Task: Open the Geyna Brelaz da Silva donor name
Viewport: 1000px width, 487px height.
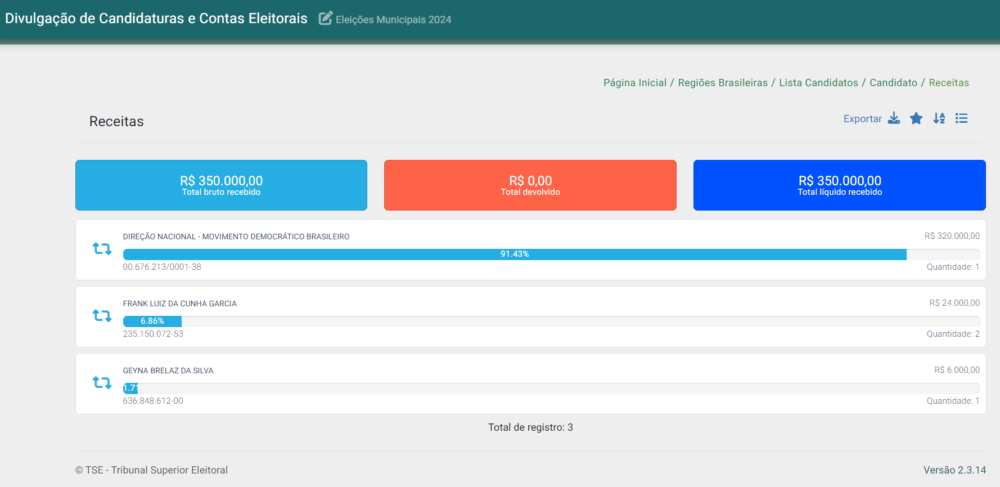Action: pos(168,370)
